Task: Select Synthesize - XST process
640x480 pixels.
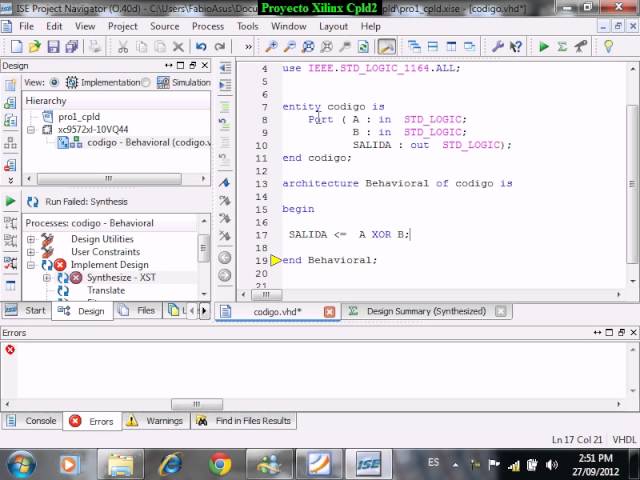Action: [x=121, y=278]
